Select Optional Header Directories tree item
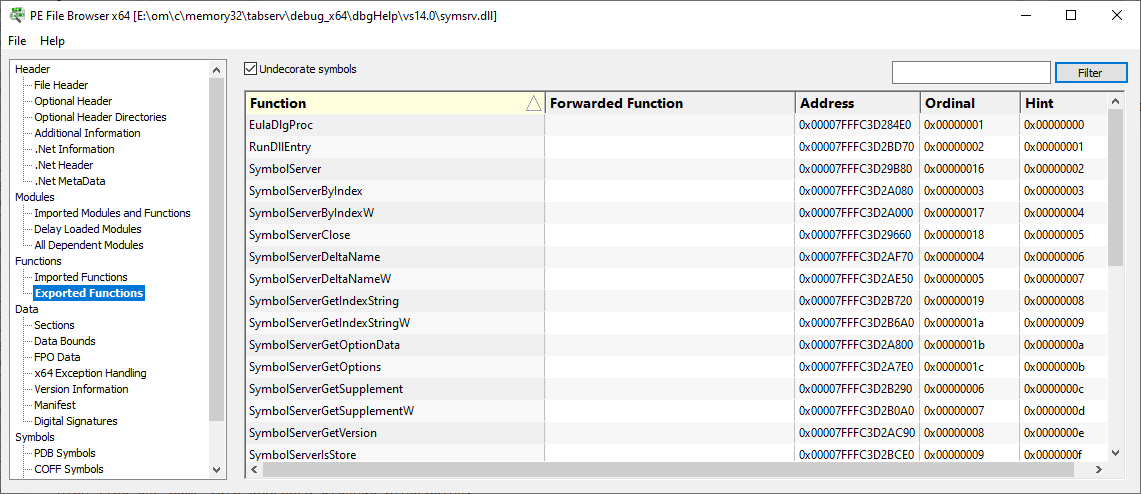 [x=100, y=117]
